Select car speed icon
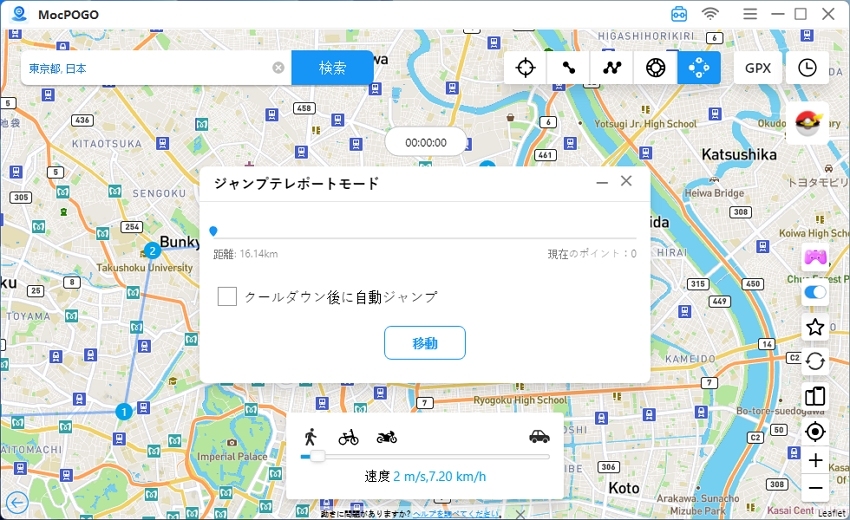 pos(539,436)
